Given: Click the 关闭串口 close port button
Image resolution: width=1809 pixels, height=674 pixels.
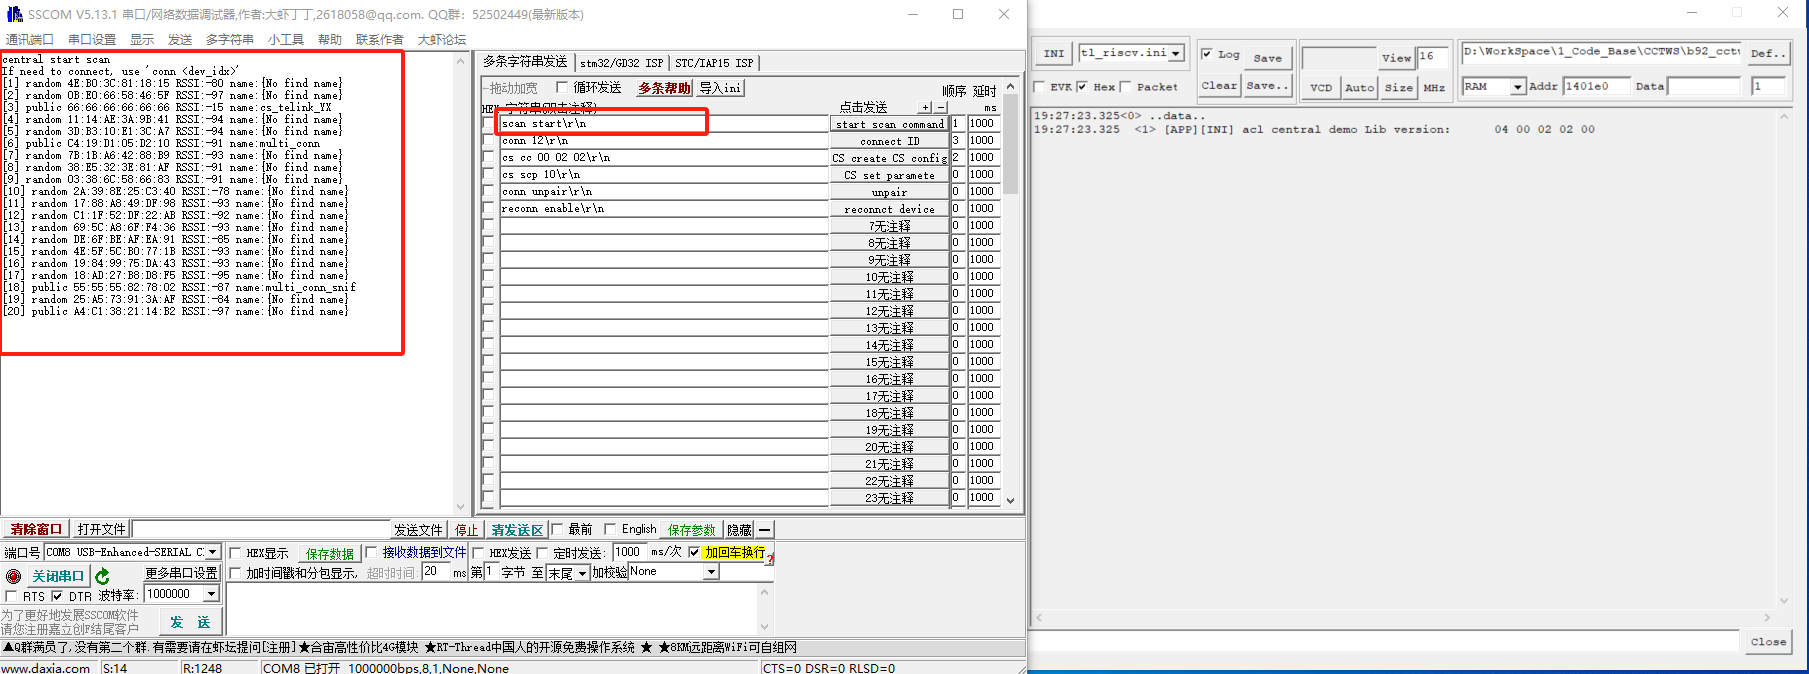Looking at the screenshot, I should (x=58, y=576).
